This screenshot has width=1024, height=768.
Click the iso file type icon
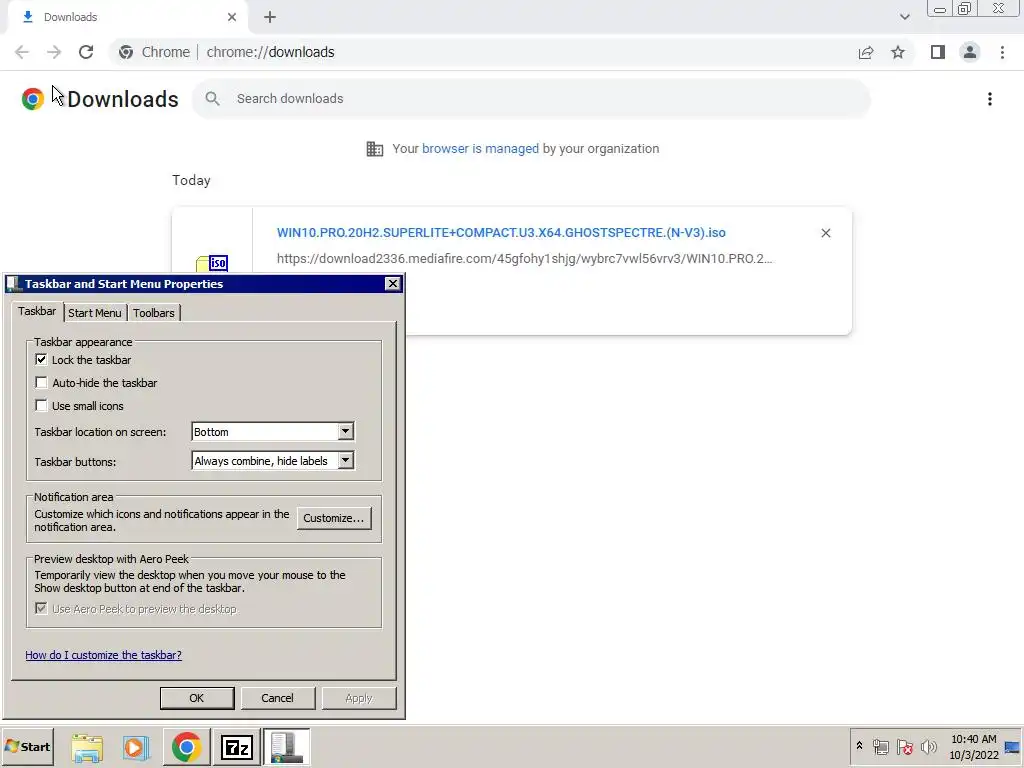tap(212, 263)
